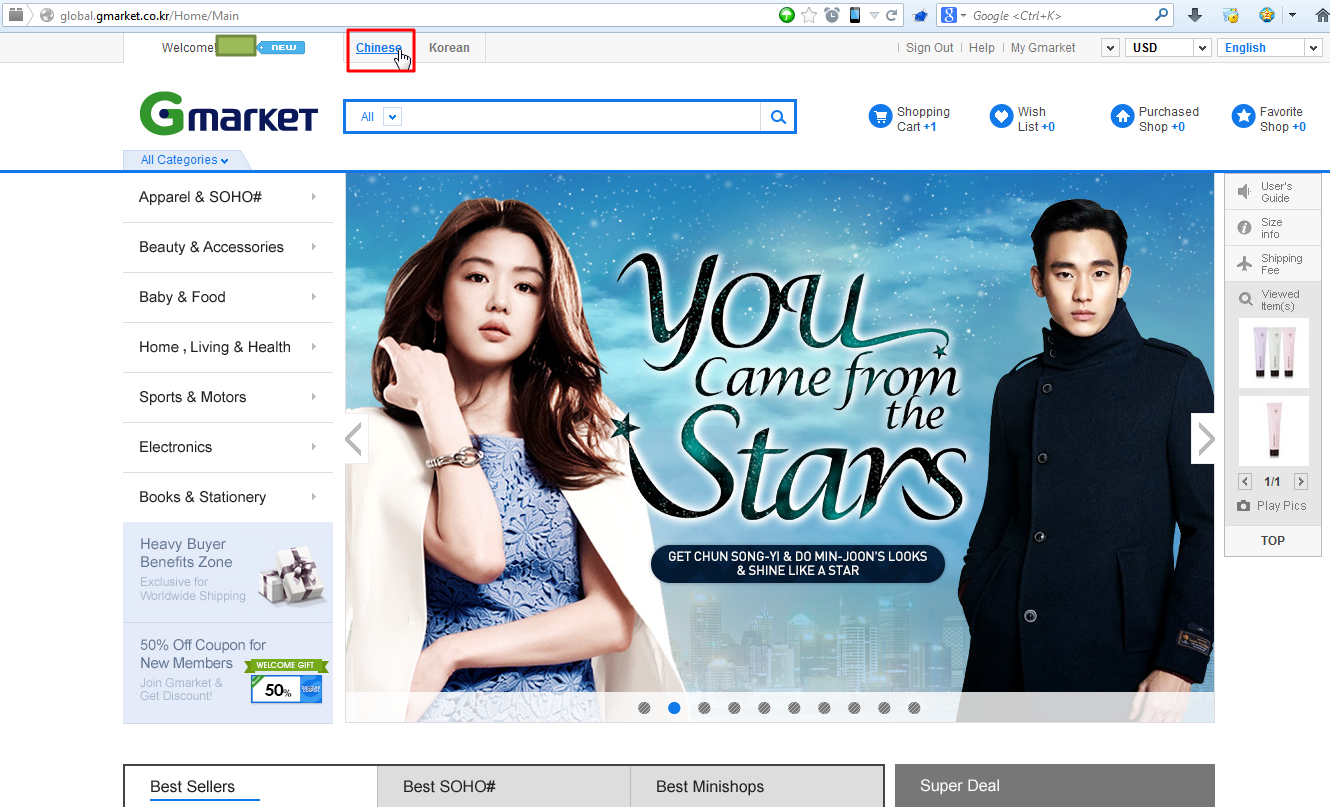The width and height of the screenshot is (1330, 807).
Task: Switch to the Best SOHO# tab
Action: click(x=504, y=786)
